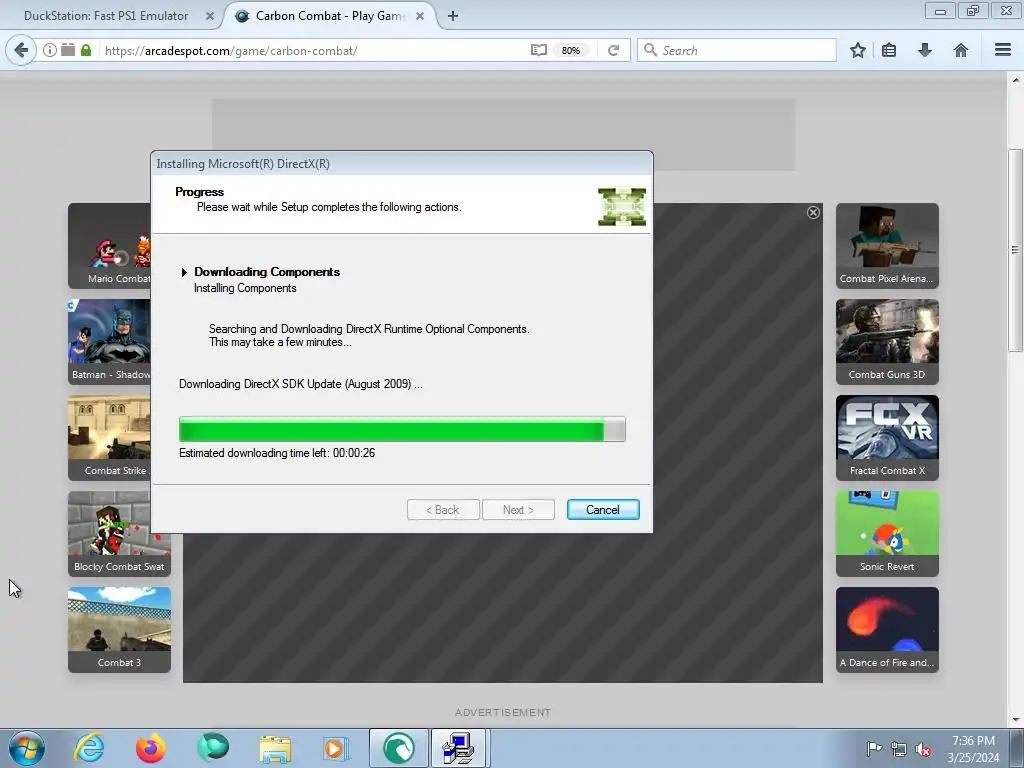Image resolution: width=1024 pixels, height=768 pixels.
Task: Click the muted volume icon in tray
Action: click(x=923, y=749)
